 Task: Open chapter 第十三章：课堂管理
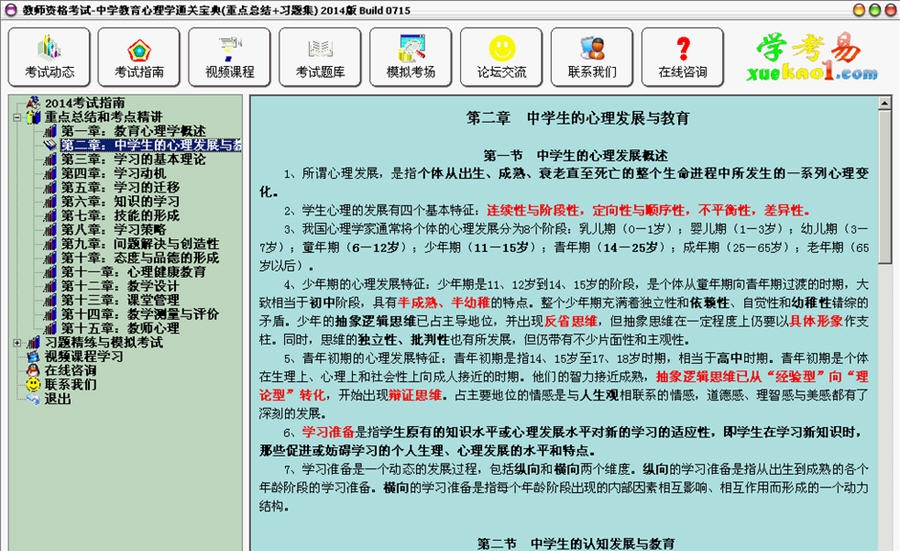(120, 300)
